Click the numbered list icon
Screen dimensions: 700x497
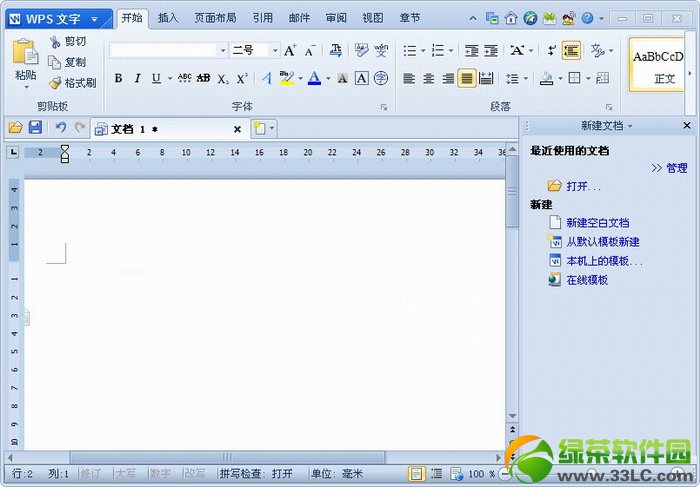click(438, 50)
